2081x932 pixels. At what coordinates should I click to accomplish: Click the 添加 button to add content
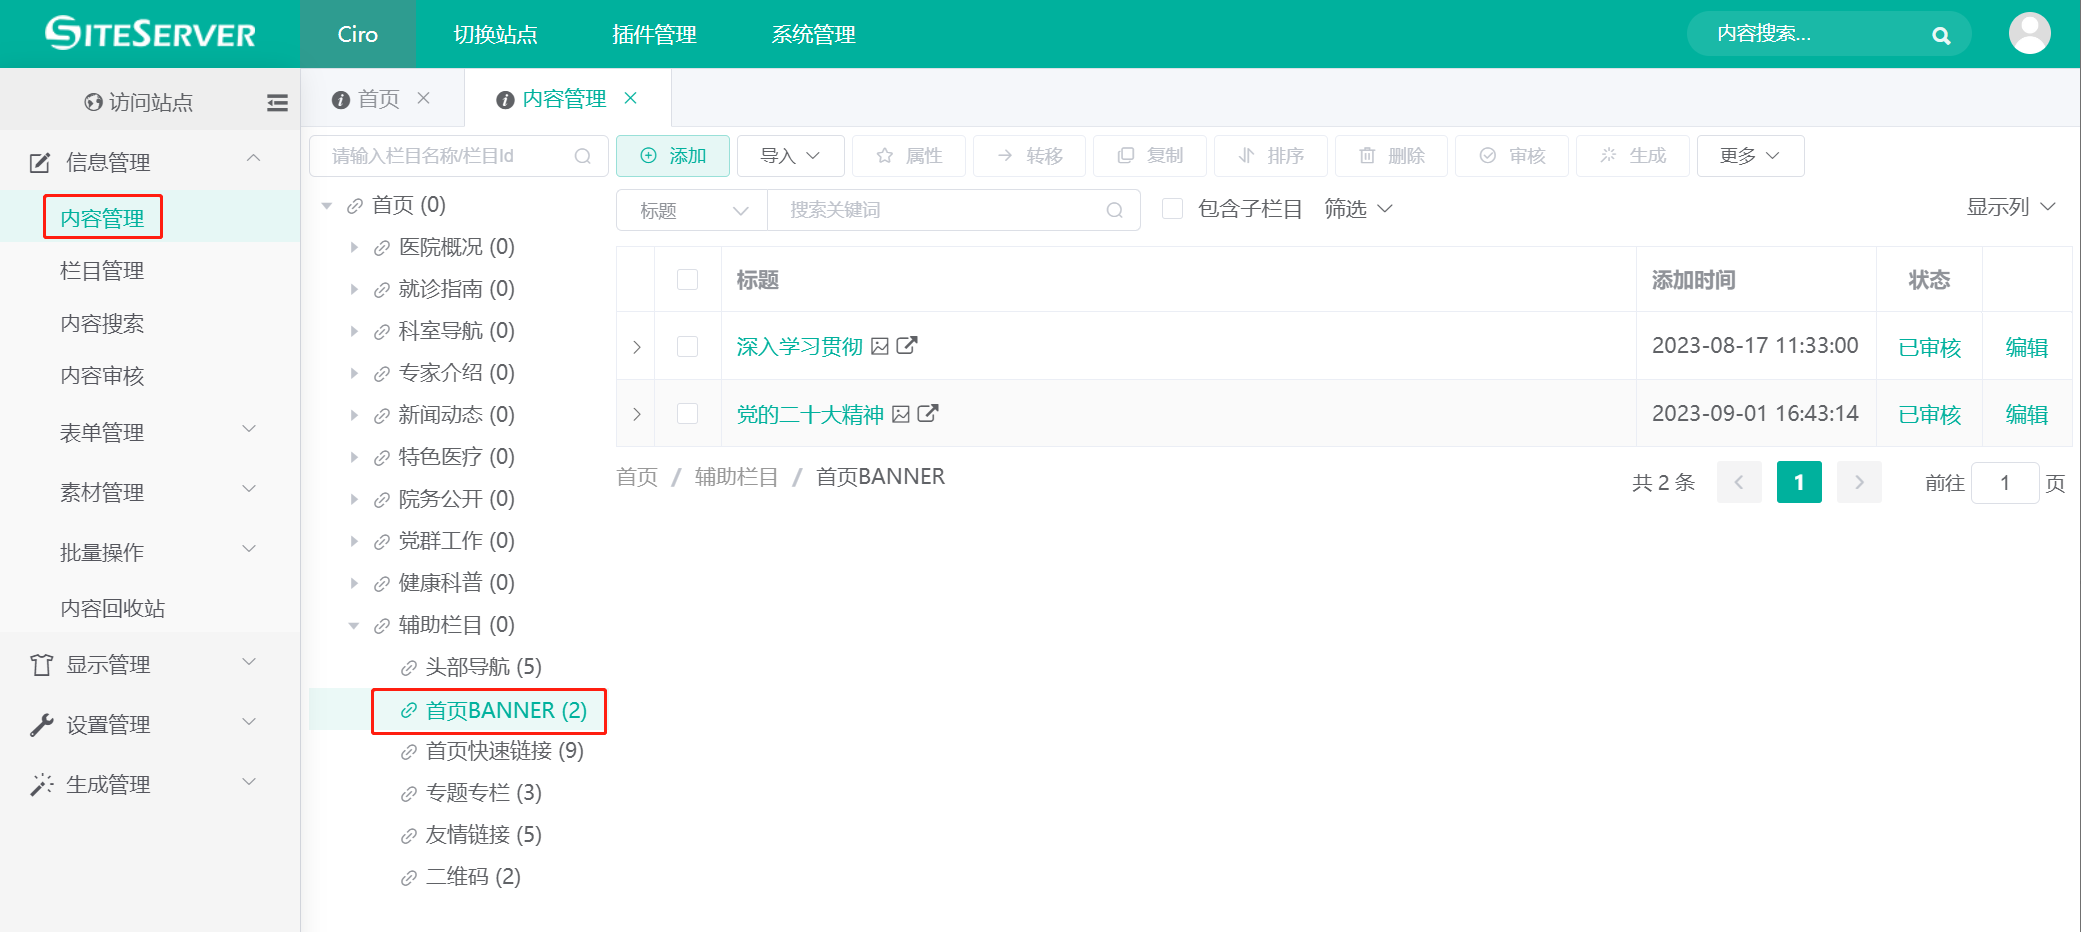(x=672, y=156)
